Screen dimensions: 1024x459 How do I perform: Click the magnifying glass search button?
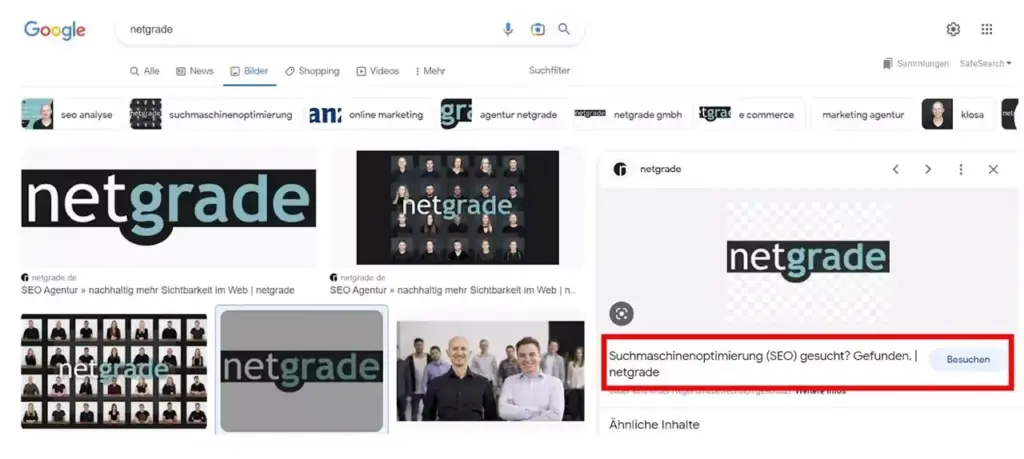pyautogui.click(x=564, y=29)
